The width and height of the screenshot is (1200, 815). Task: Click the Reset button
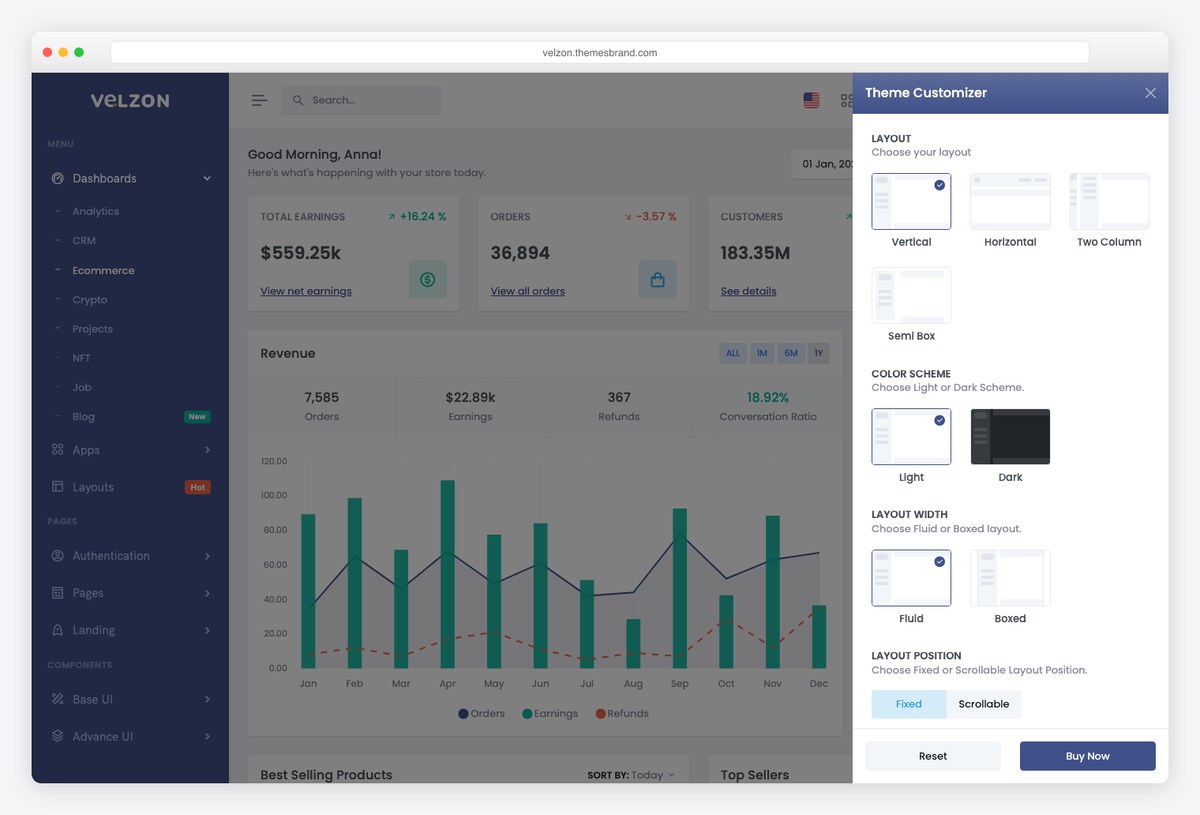[933, 756]
